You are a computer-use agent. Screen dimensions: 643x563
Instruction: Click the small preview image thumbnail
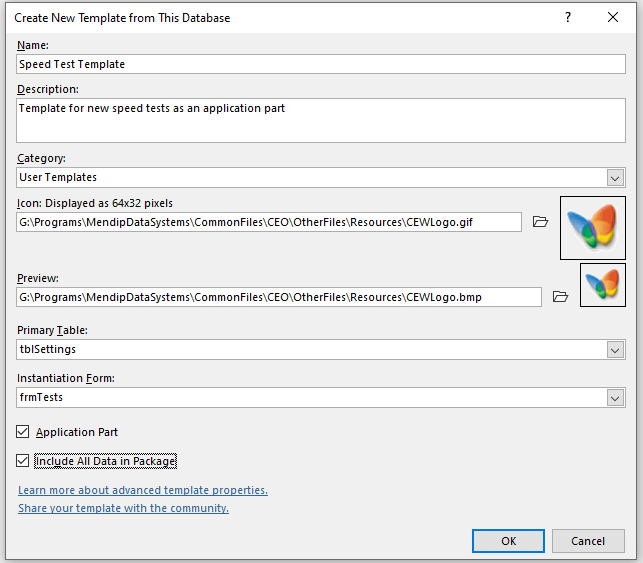point(602,285)
